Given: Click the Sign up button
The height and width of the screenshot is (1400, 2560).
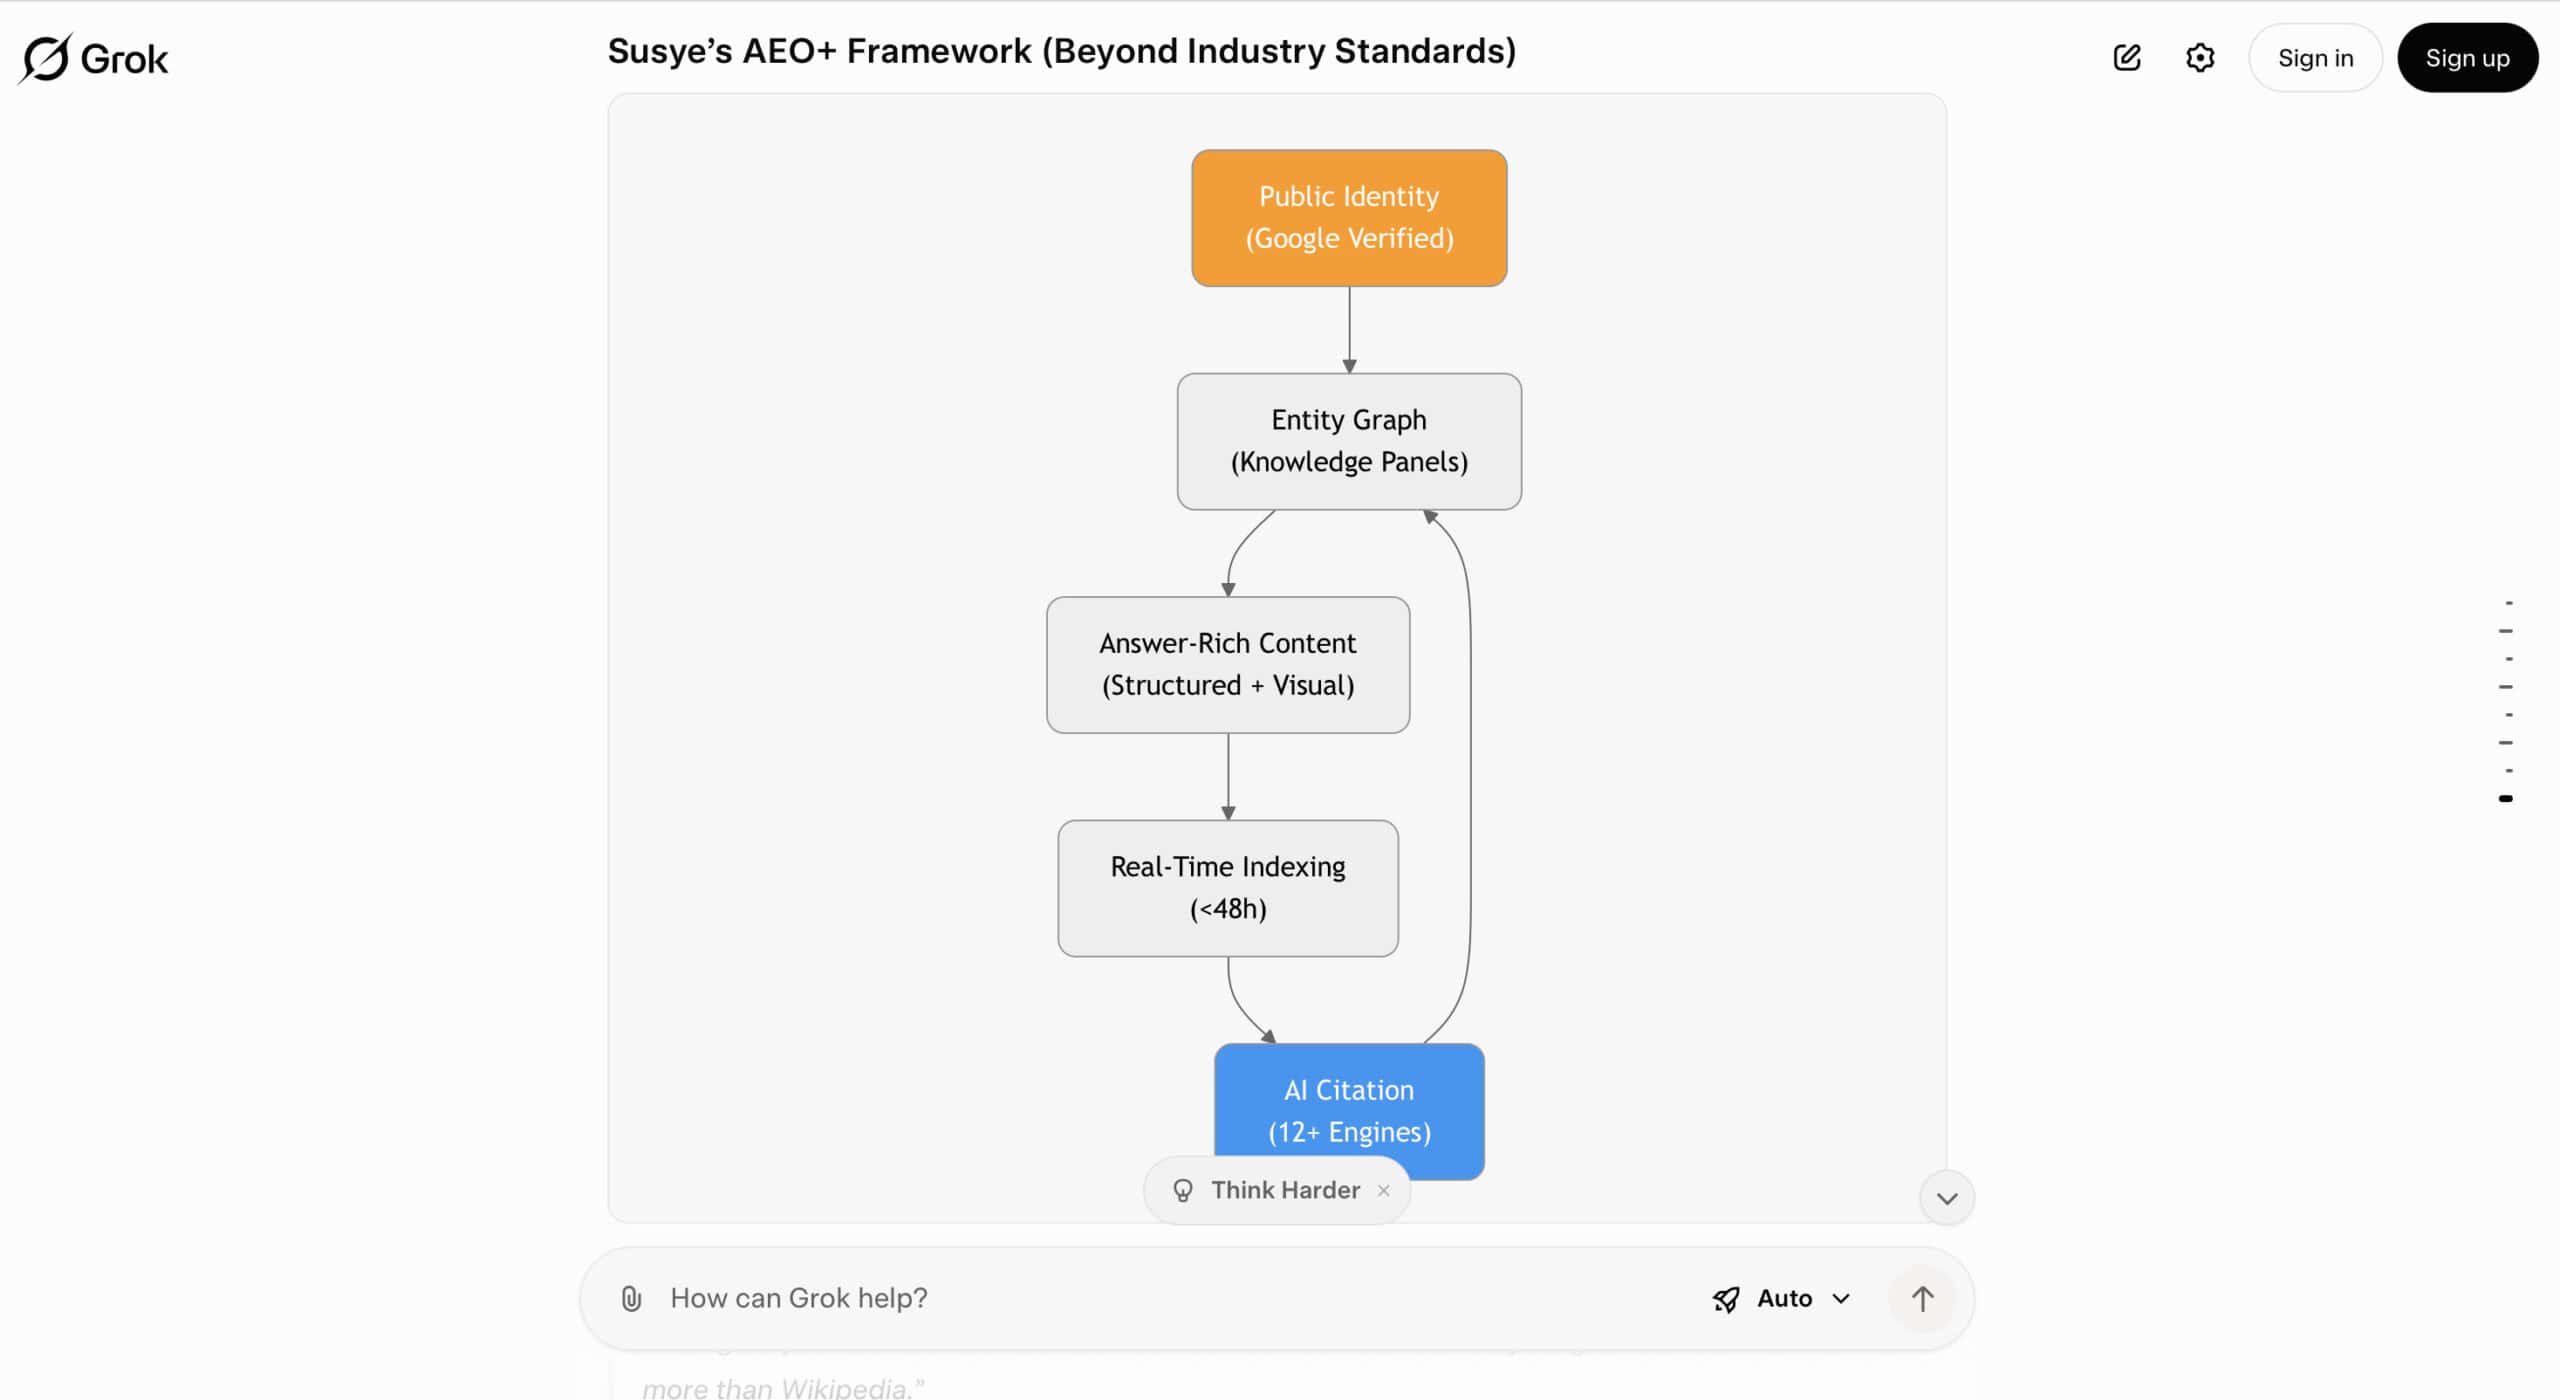Looking at the screenshot, I should (2467, 58).
